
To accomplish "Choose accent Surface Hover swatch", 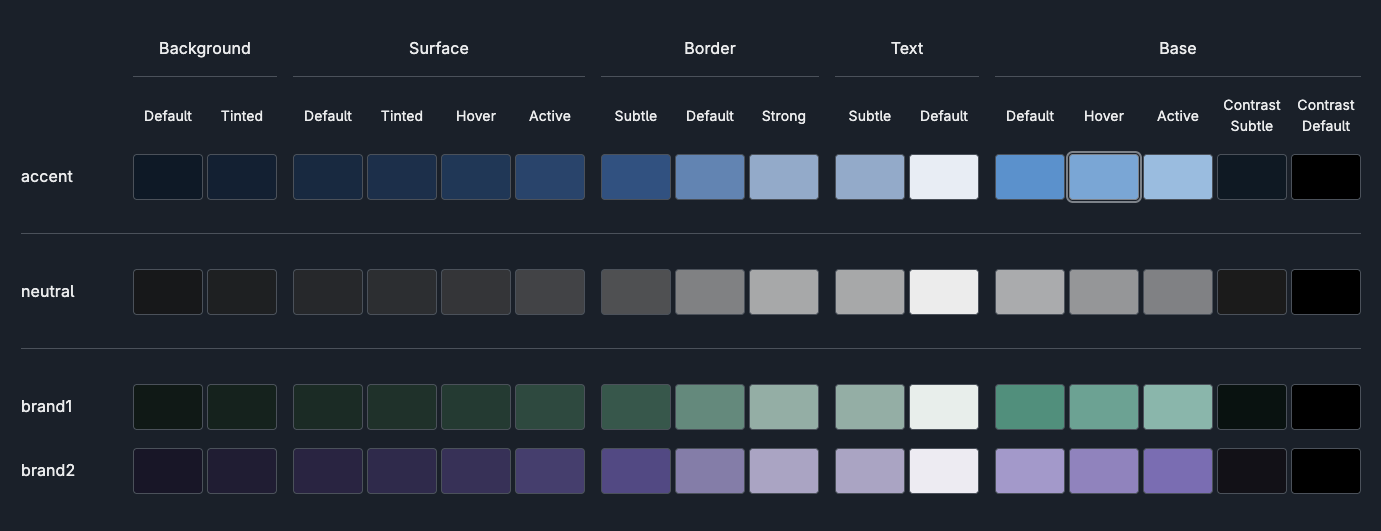I will coord(476,177).
